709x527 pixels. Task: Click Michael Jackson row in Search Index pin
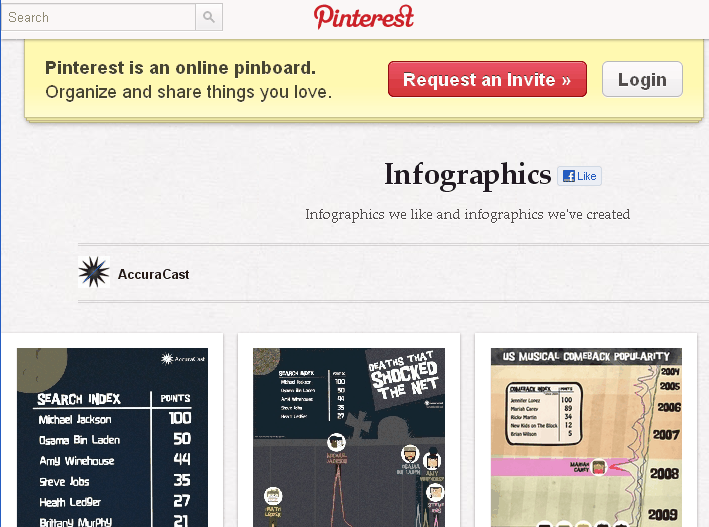pos(115,419)
